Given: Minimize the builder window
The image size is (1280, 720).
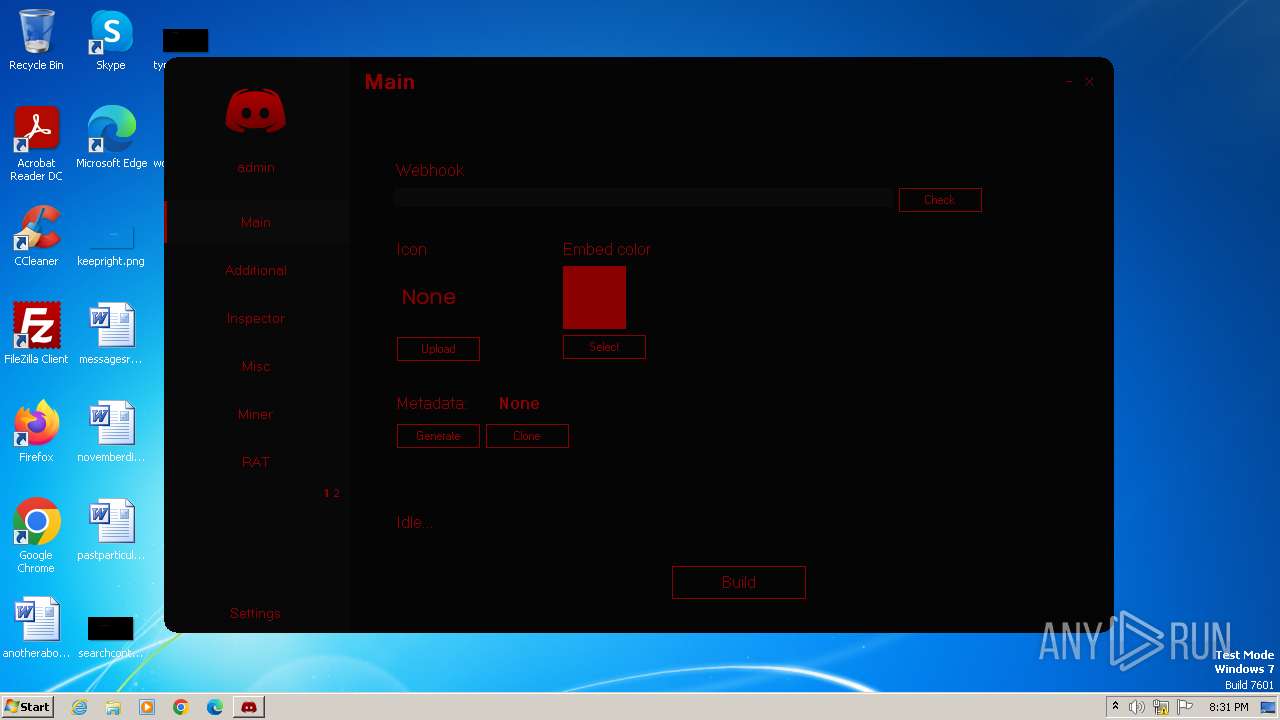Looking at the screenshot, I should 1069,82.
